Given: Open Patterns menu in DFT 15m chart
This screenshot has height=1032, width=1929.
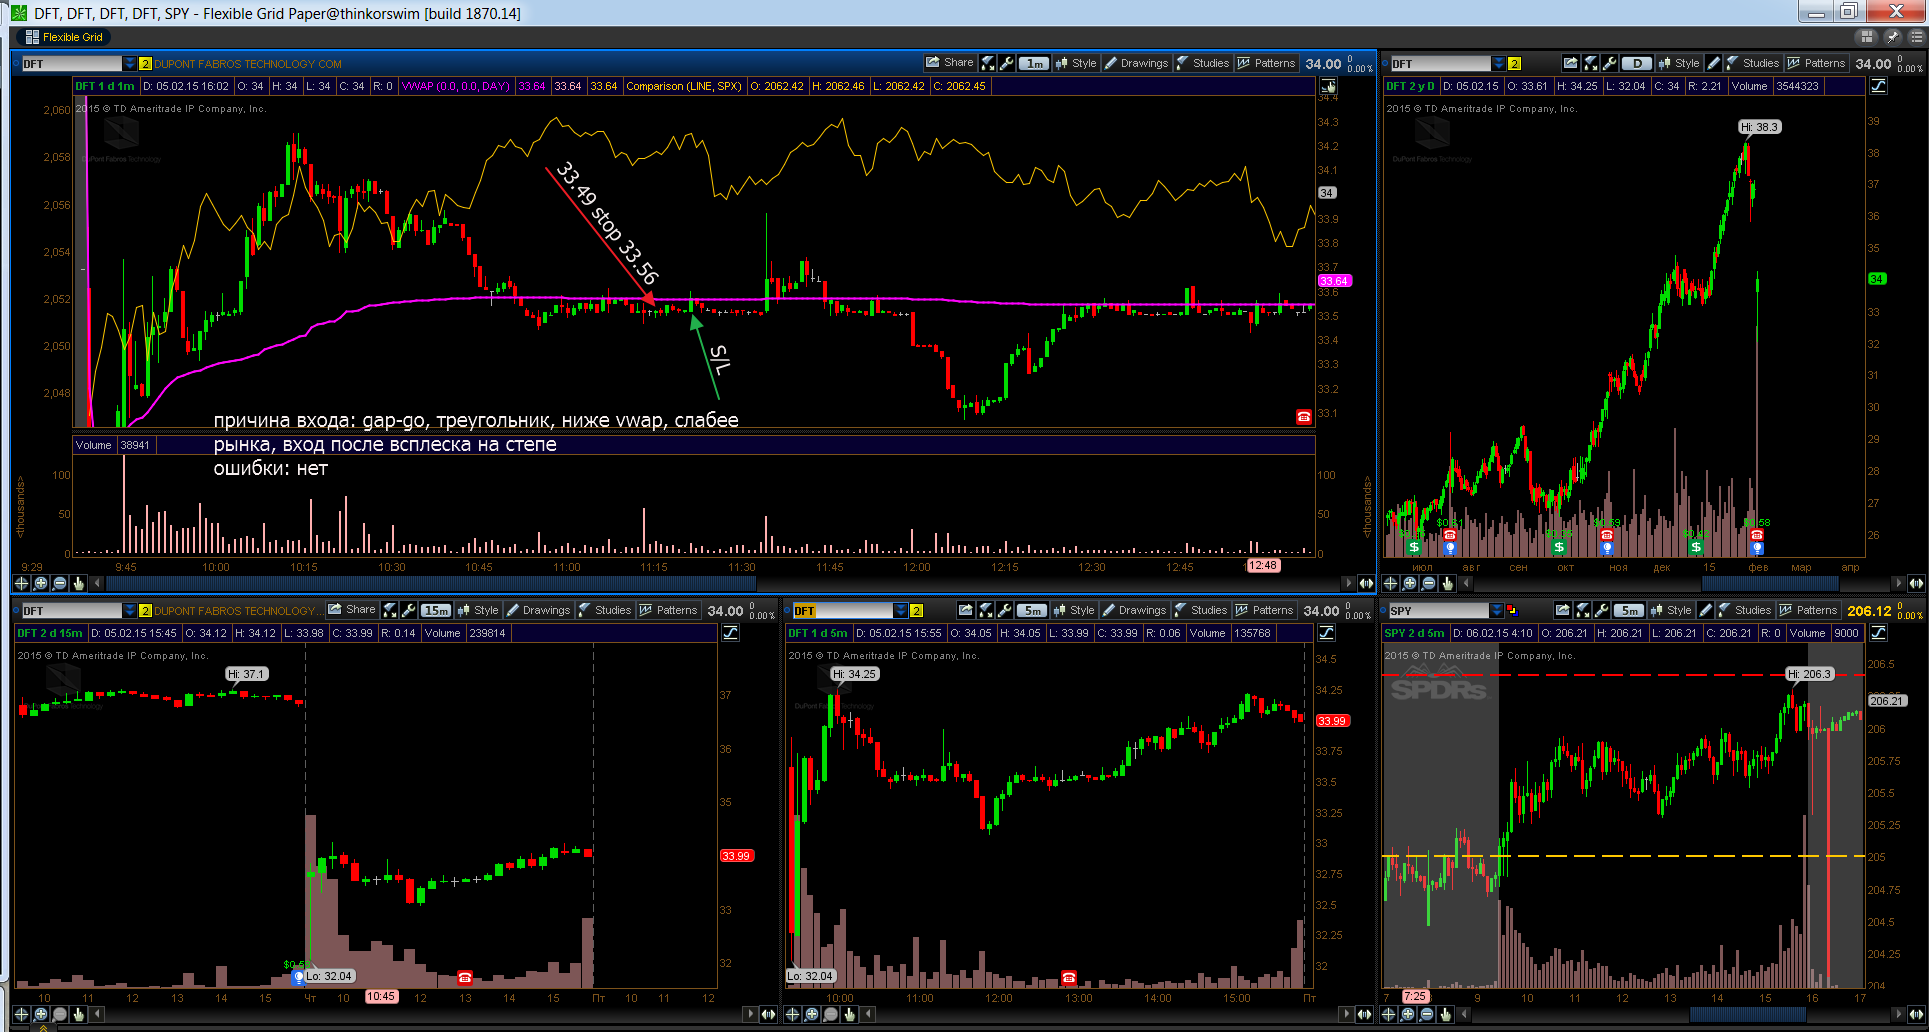Looking at the screenshot, I should coord(668,610).
